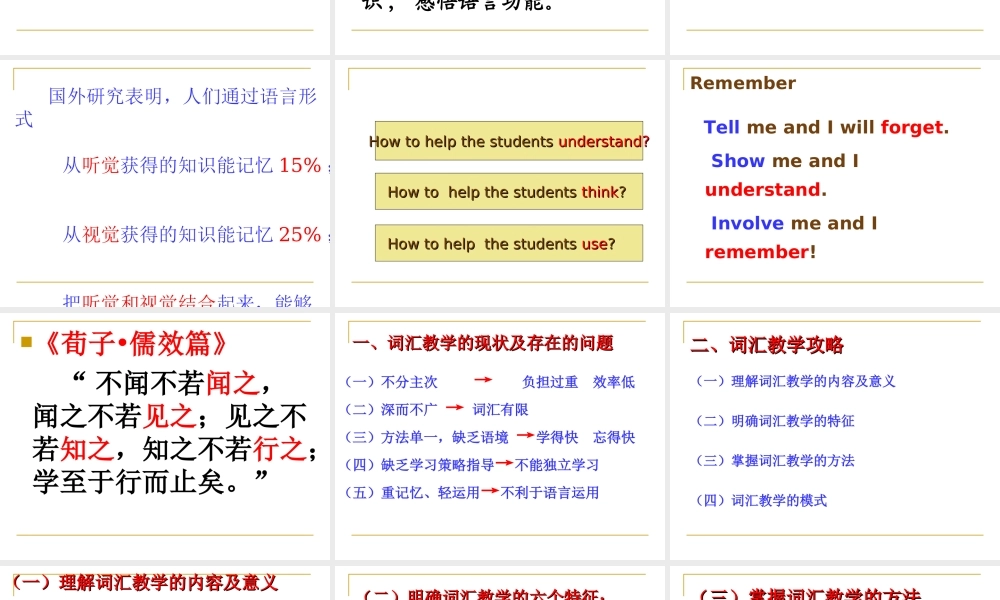Open the slide about 国外研究表明
1000x600 pixels.
[x=165, y=183]
